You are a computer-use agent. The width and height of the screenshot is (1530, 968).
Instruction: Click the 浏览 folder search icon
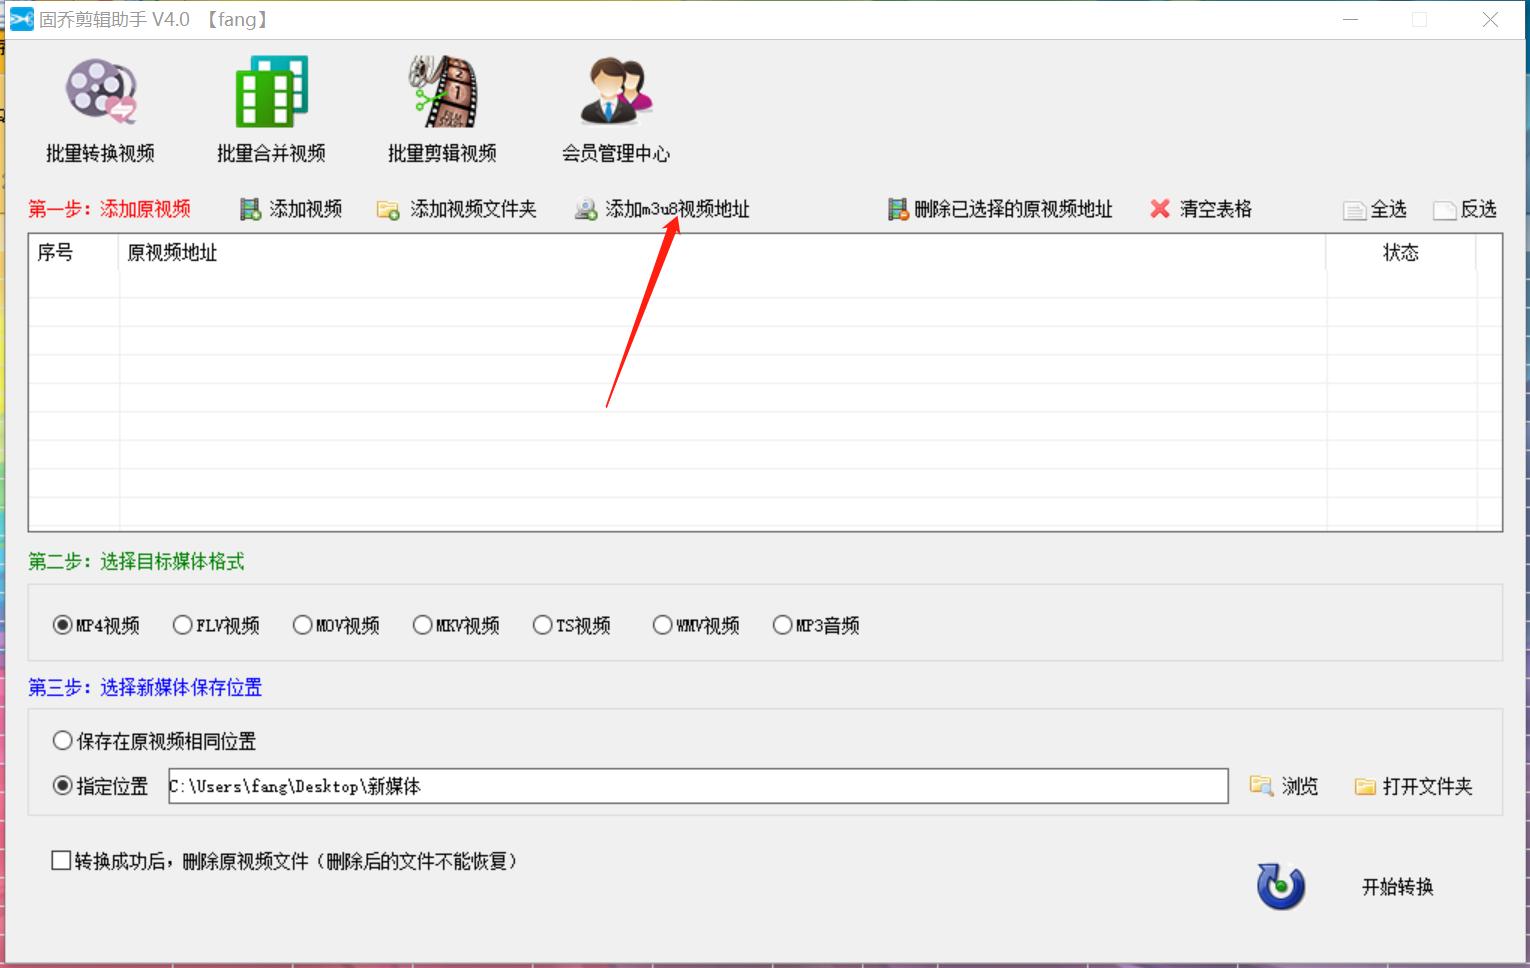tap(1261, 786)
